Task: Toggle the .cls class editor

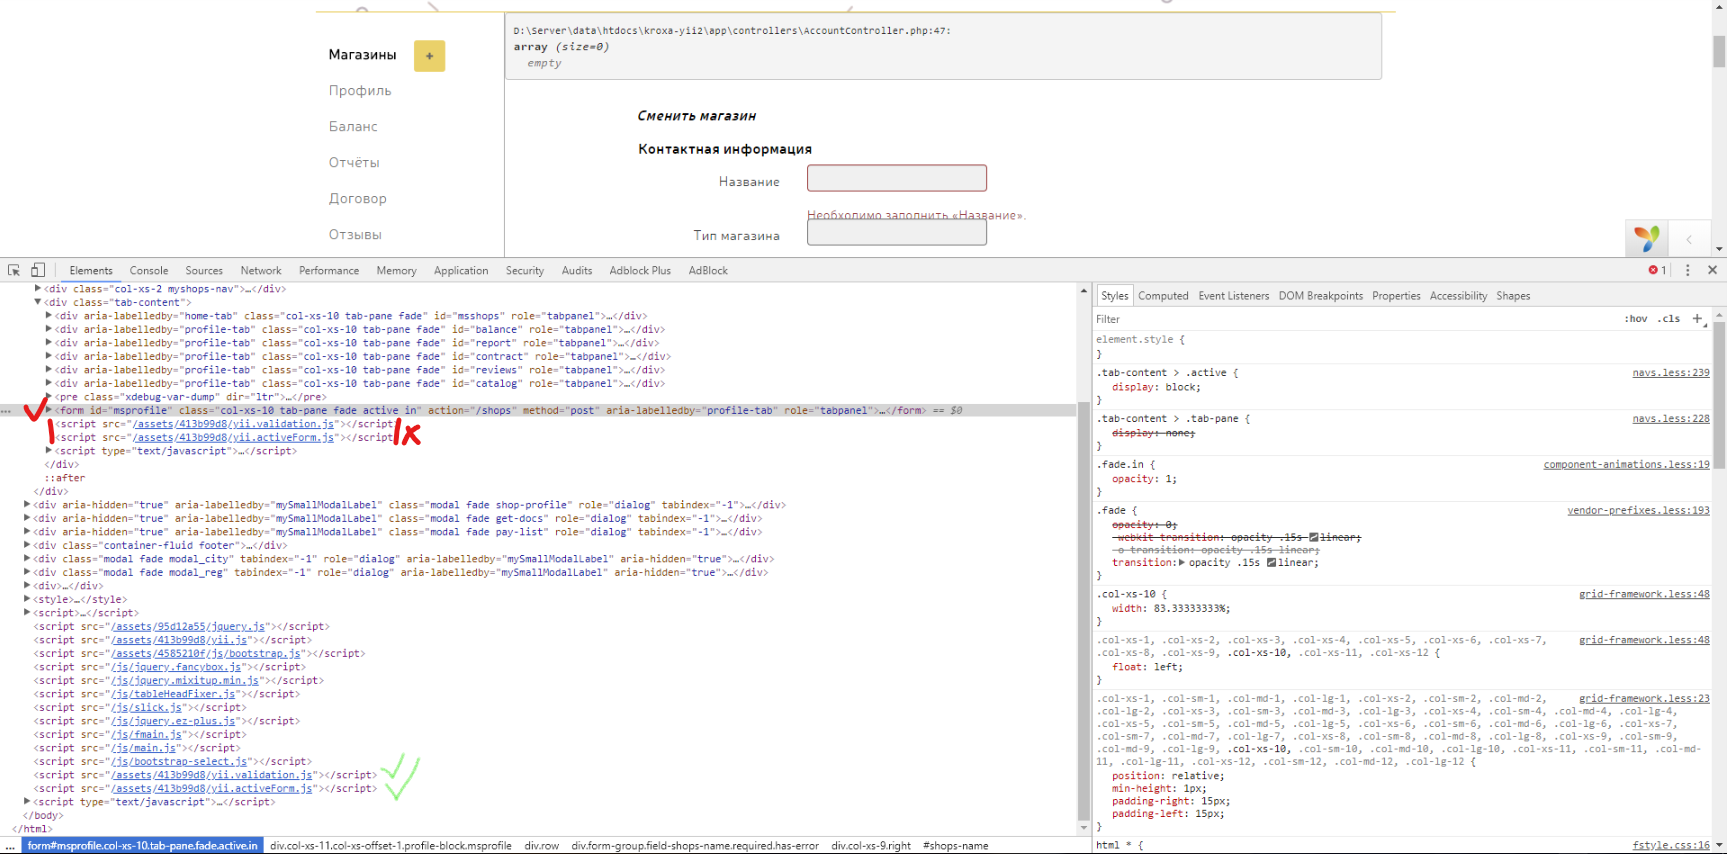Action: (x=1669, y=318)
